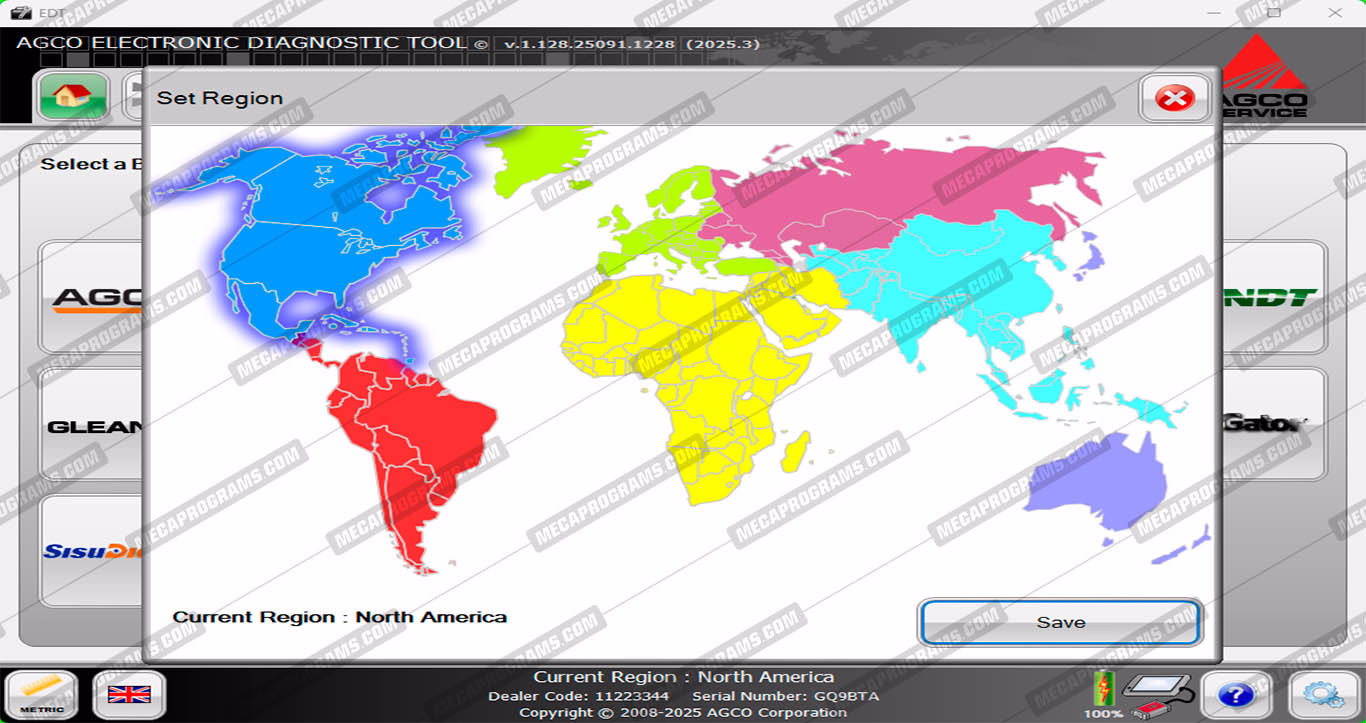Open the settings gear icon

pos(1323,694)
